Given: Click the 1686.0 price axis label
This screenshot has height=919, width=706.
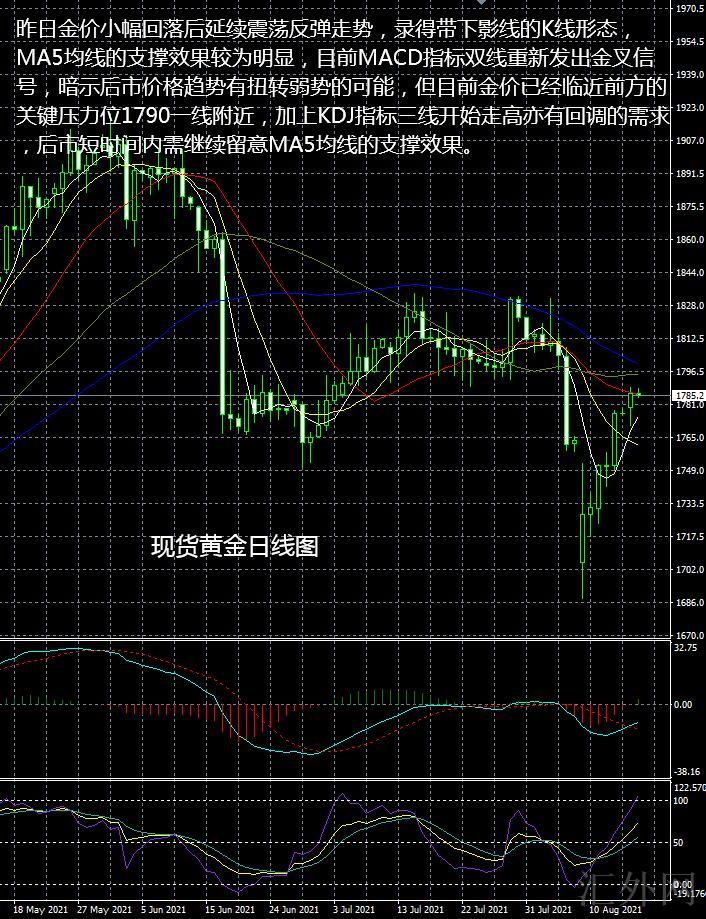Looking at the screenshot, I should click(690, 603).
